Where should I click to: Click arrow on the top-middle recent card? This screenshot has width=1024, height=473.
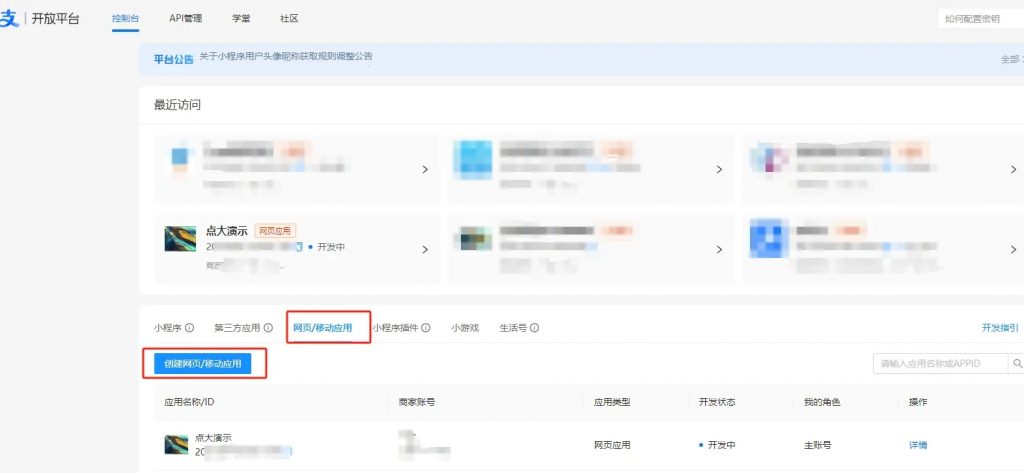(719, 169)
